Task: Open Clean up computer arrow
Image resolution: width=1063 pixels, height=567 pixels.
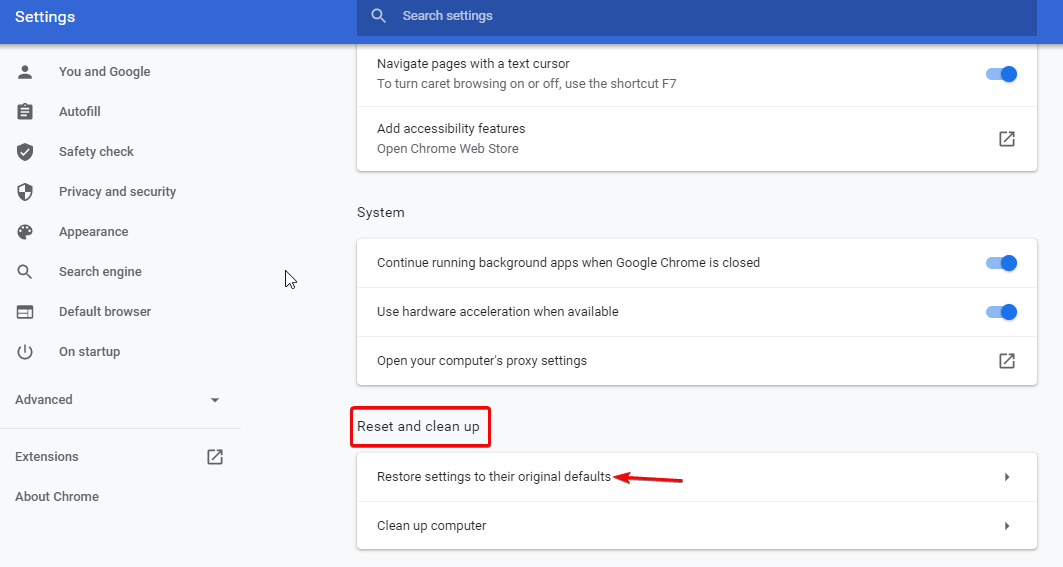Action: click(x=1007, y=526)
